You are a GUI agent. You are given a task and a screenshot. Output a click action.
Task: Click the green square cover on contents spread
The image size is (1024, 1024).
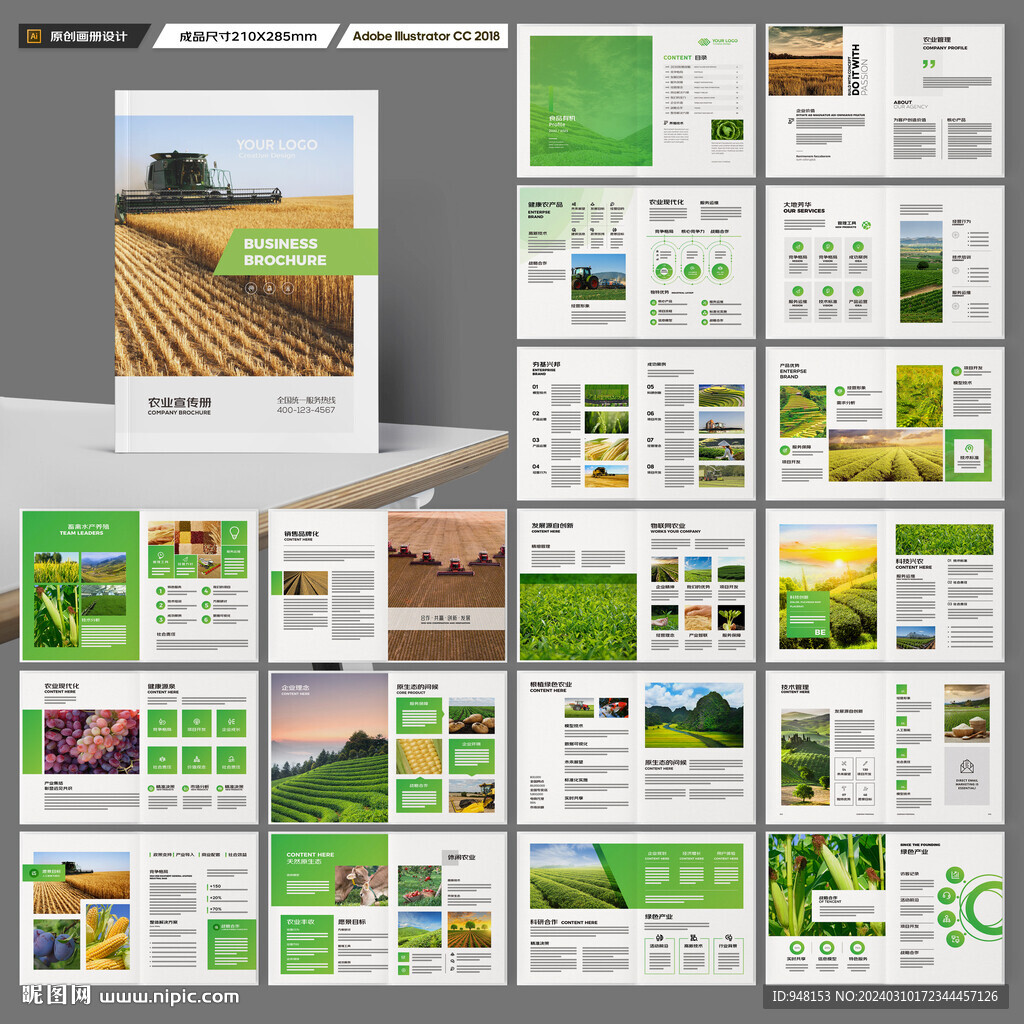click(591, 101)
